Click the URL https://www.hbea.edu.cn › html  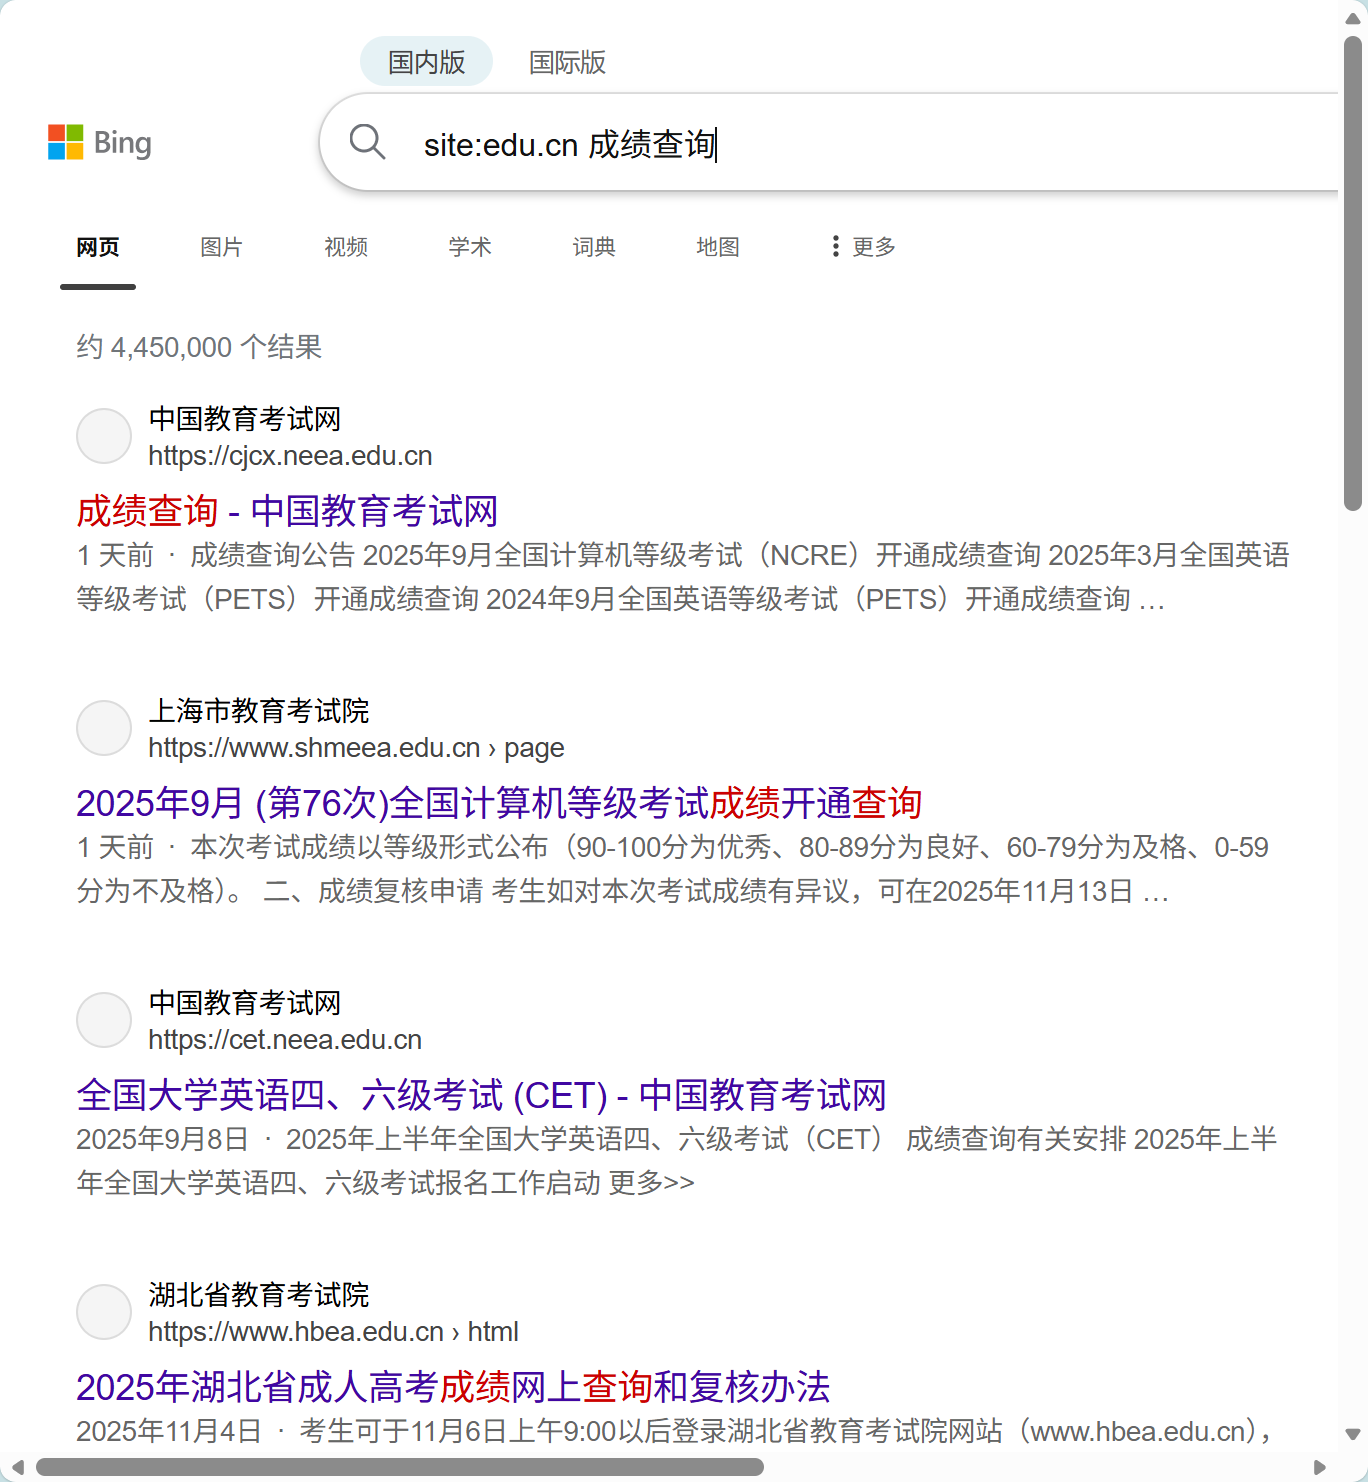[333, 1332]
